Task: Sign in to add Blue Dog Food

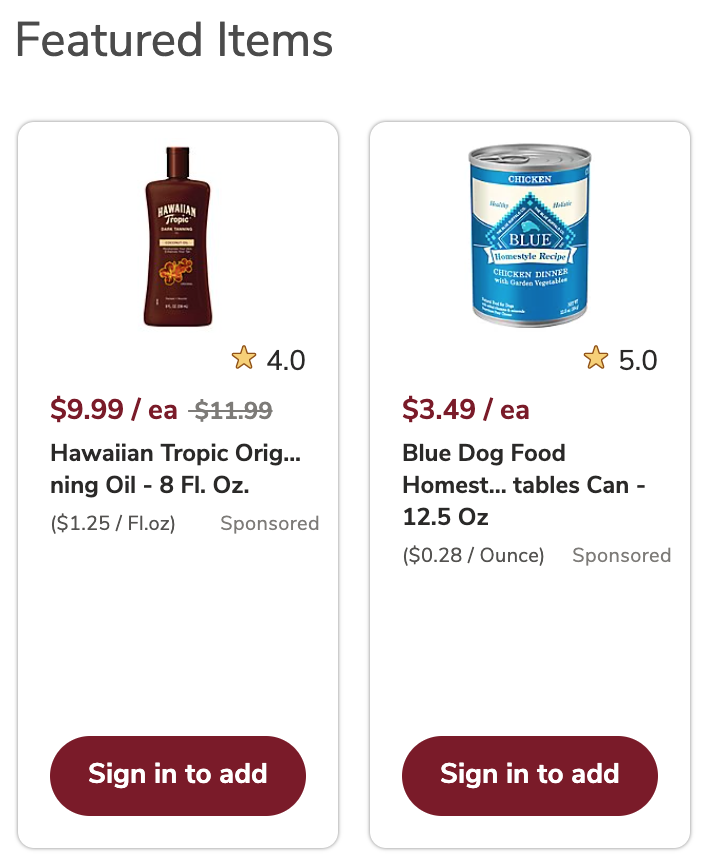Action: (x=530, y=776)
